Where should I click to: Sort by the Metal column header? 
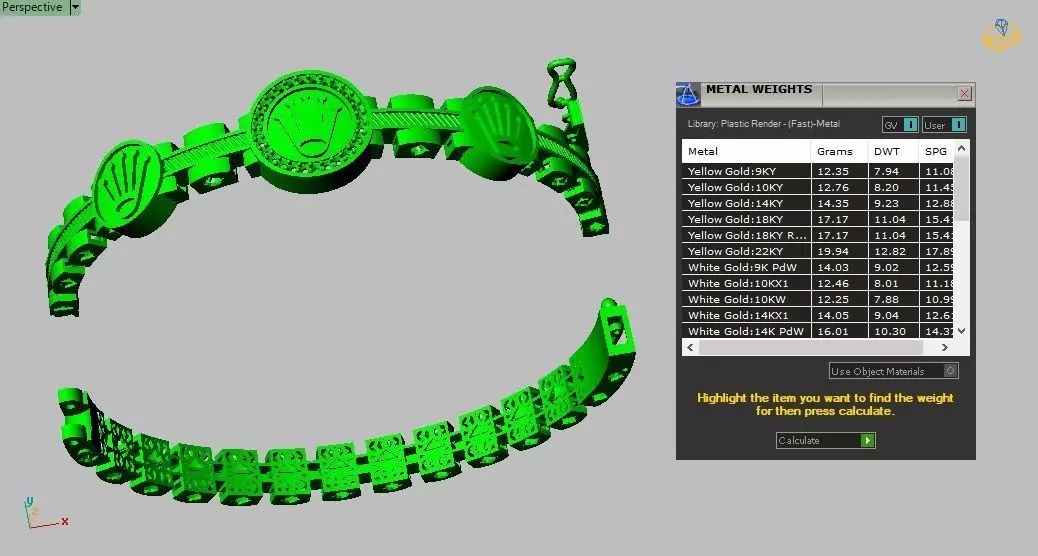[x=746, y=151]
